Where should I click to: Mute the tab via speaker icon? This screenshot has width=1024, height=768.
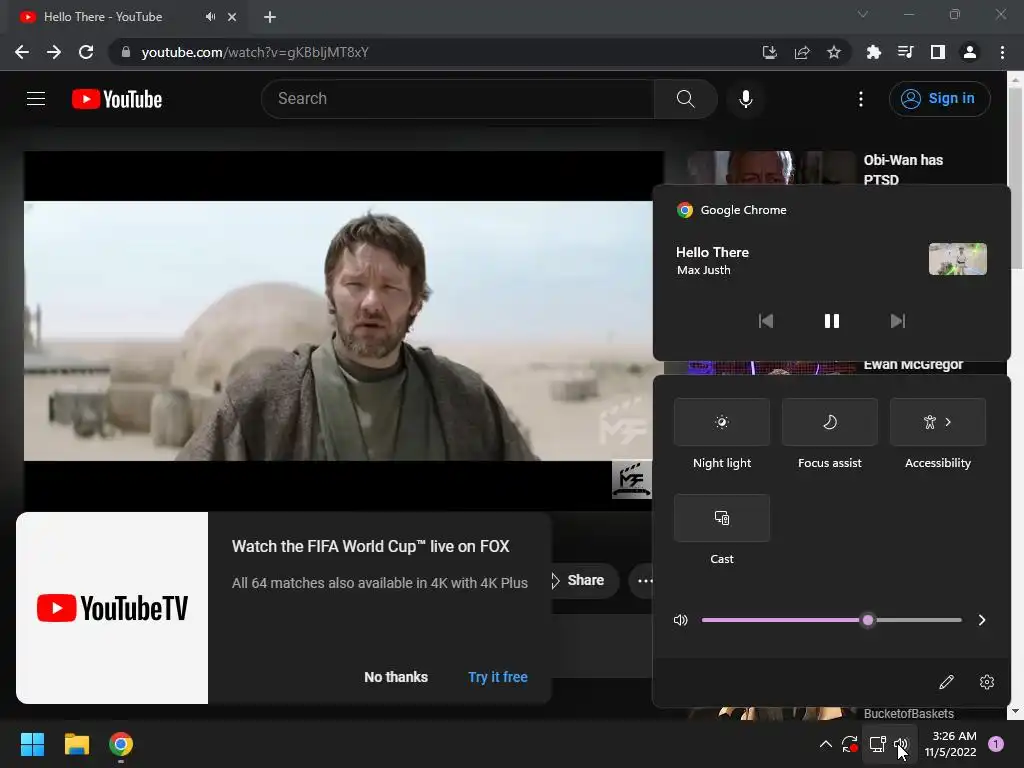pos(210,17)
